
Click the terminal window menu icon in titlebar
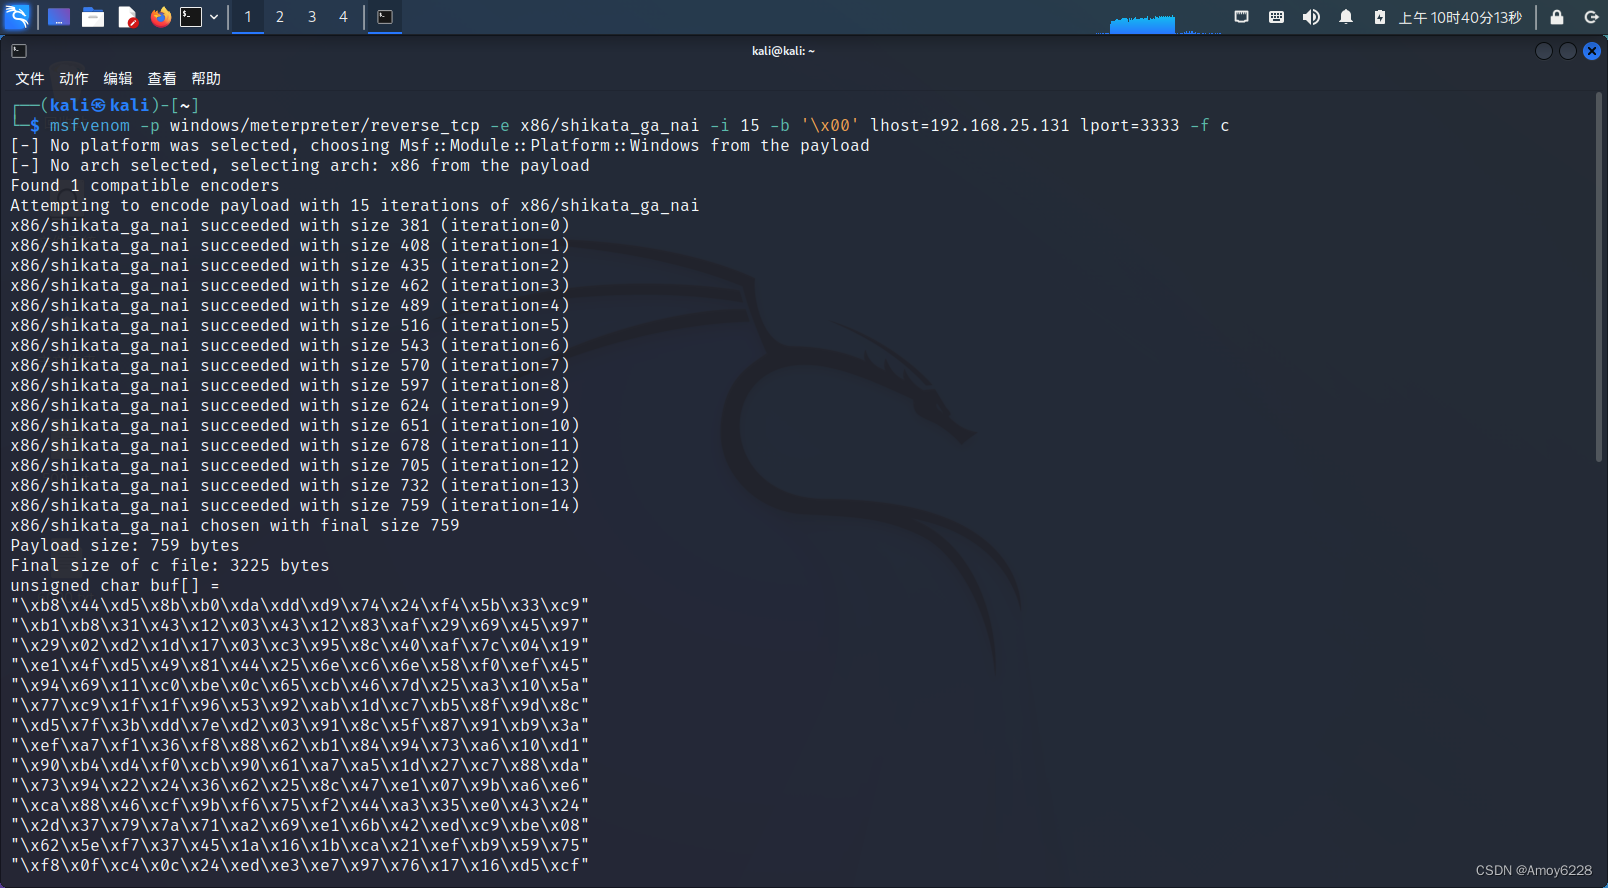(x=19, y=51)
